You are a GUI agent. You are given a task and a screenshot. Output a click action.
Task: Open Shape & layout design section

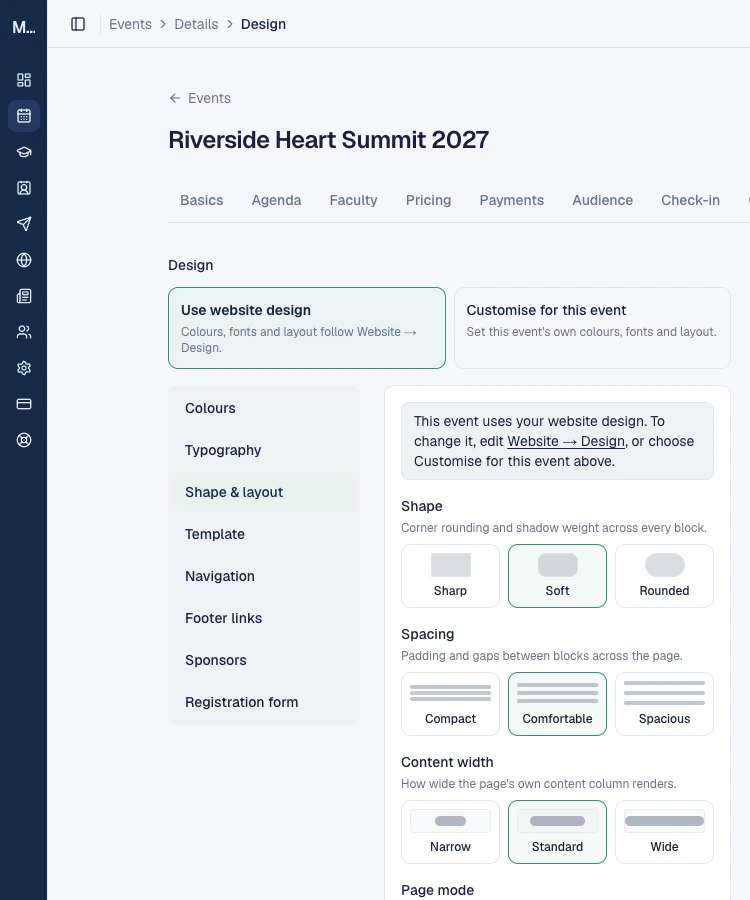point(264,492)
